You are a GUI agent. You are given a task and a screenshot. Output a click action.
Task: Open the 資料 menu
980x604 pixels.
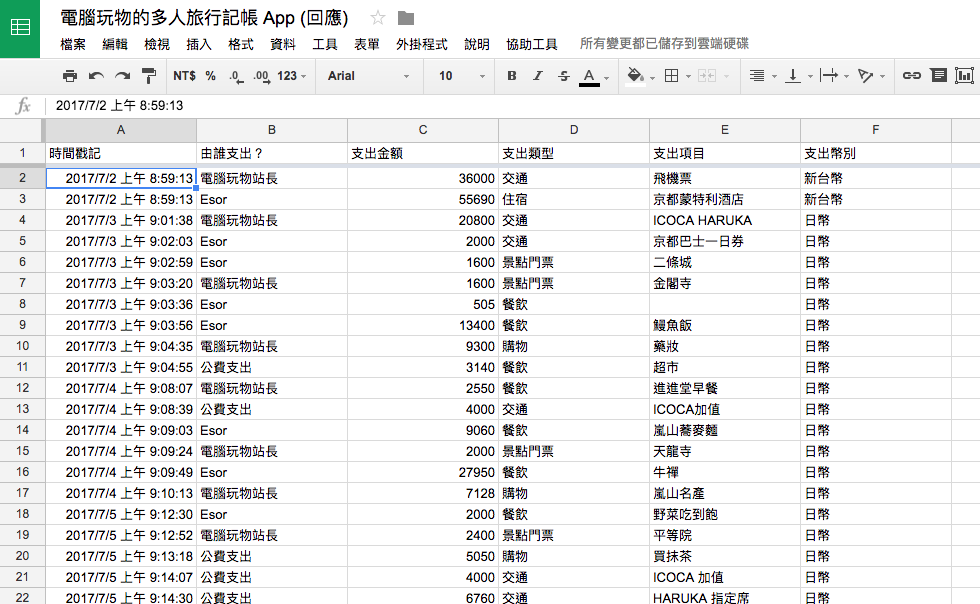tap(282, 44)
